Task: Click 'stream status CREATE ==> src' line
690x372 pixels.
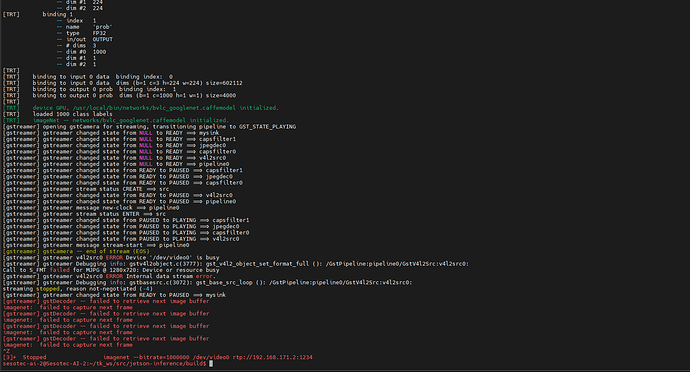Action: click(x=86, y=189)
